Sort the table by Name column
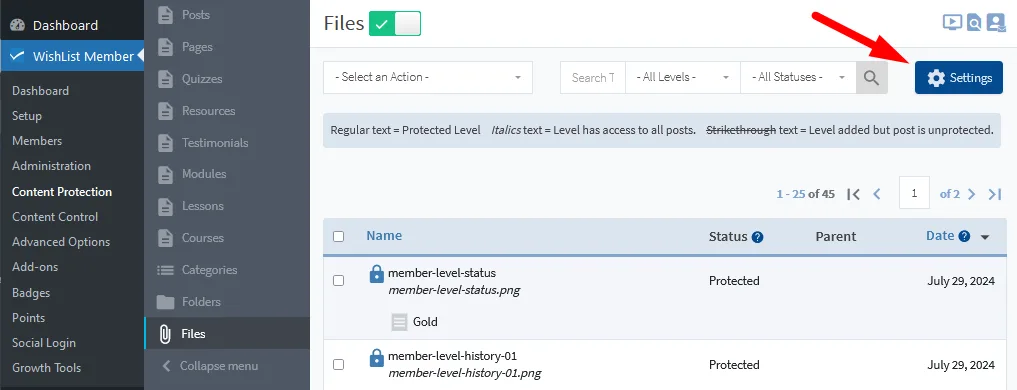 coord(384,236)
